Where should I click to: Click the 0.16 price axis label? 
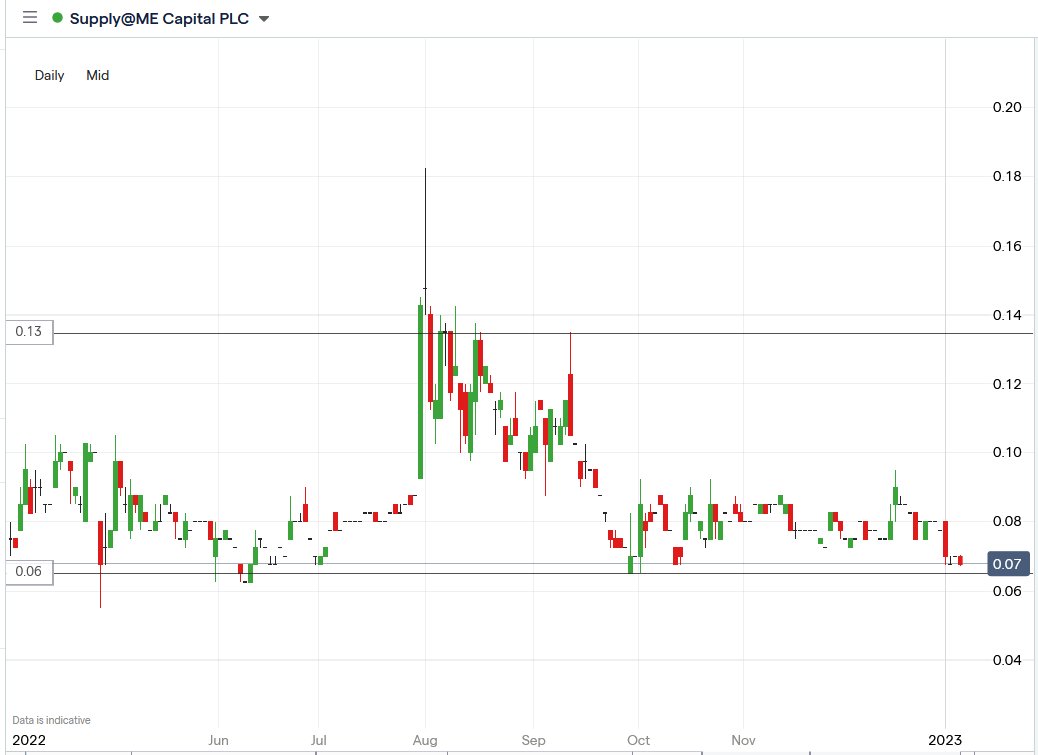(1007, 246)
